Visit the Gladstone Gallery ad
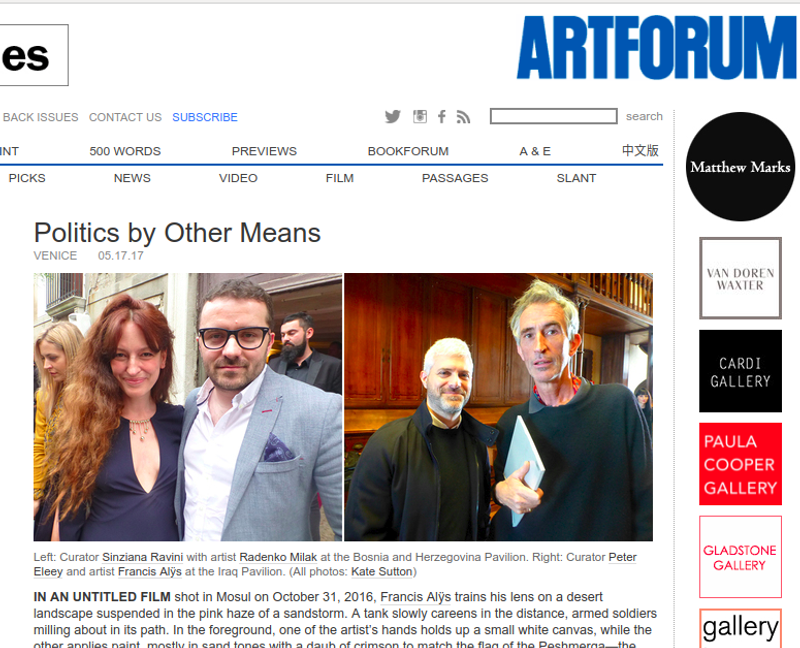The width and height of the screenshot is (800, 648). click(740, 557)
